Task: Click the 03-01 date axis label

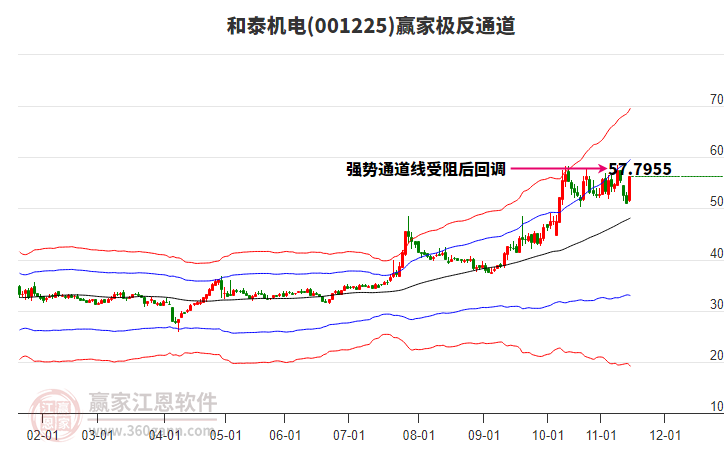Action: 97,436
